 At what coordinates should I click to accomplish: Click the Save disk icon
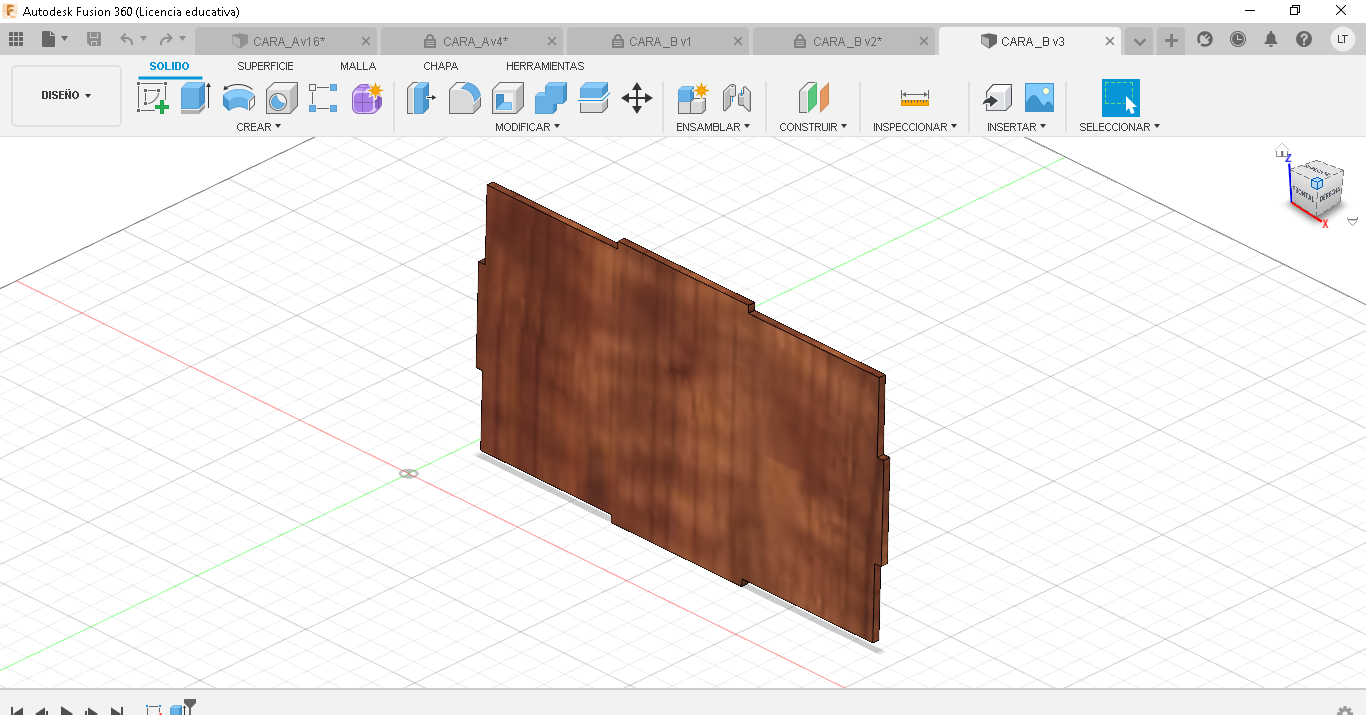click(x=94, y=40)
